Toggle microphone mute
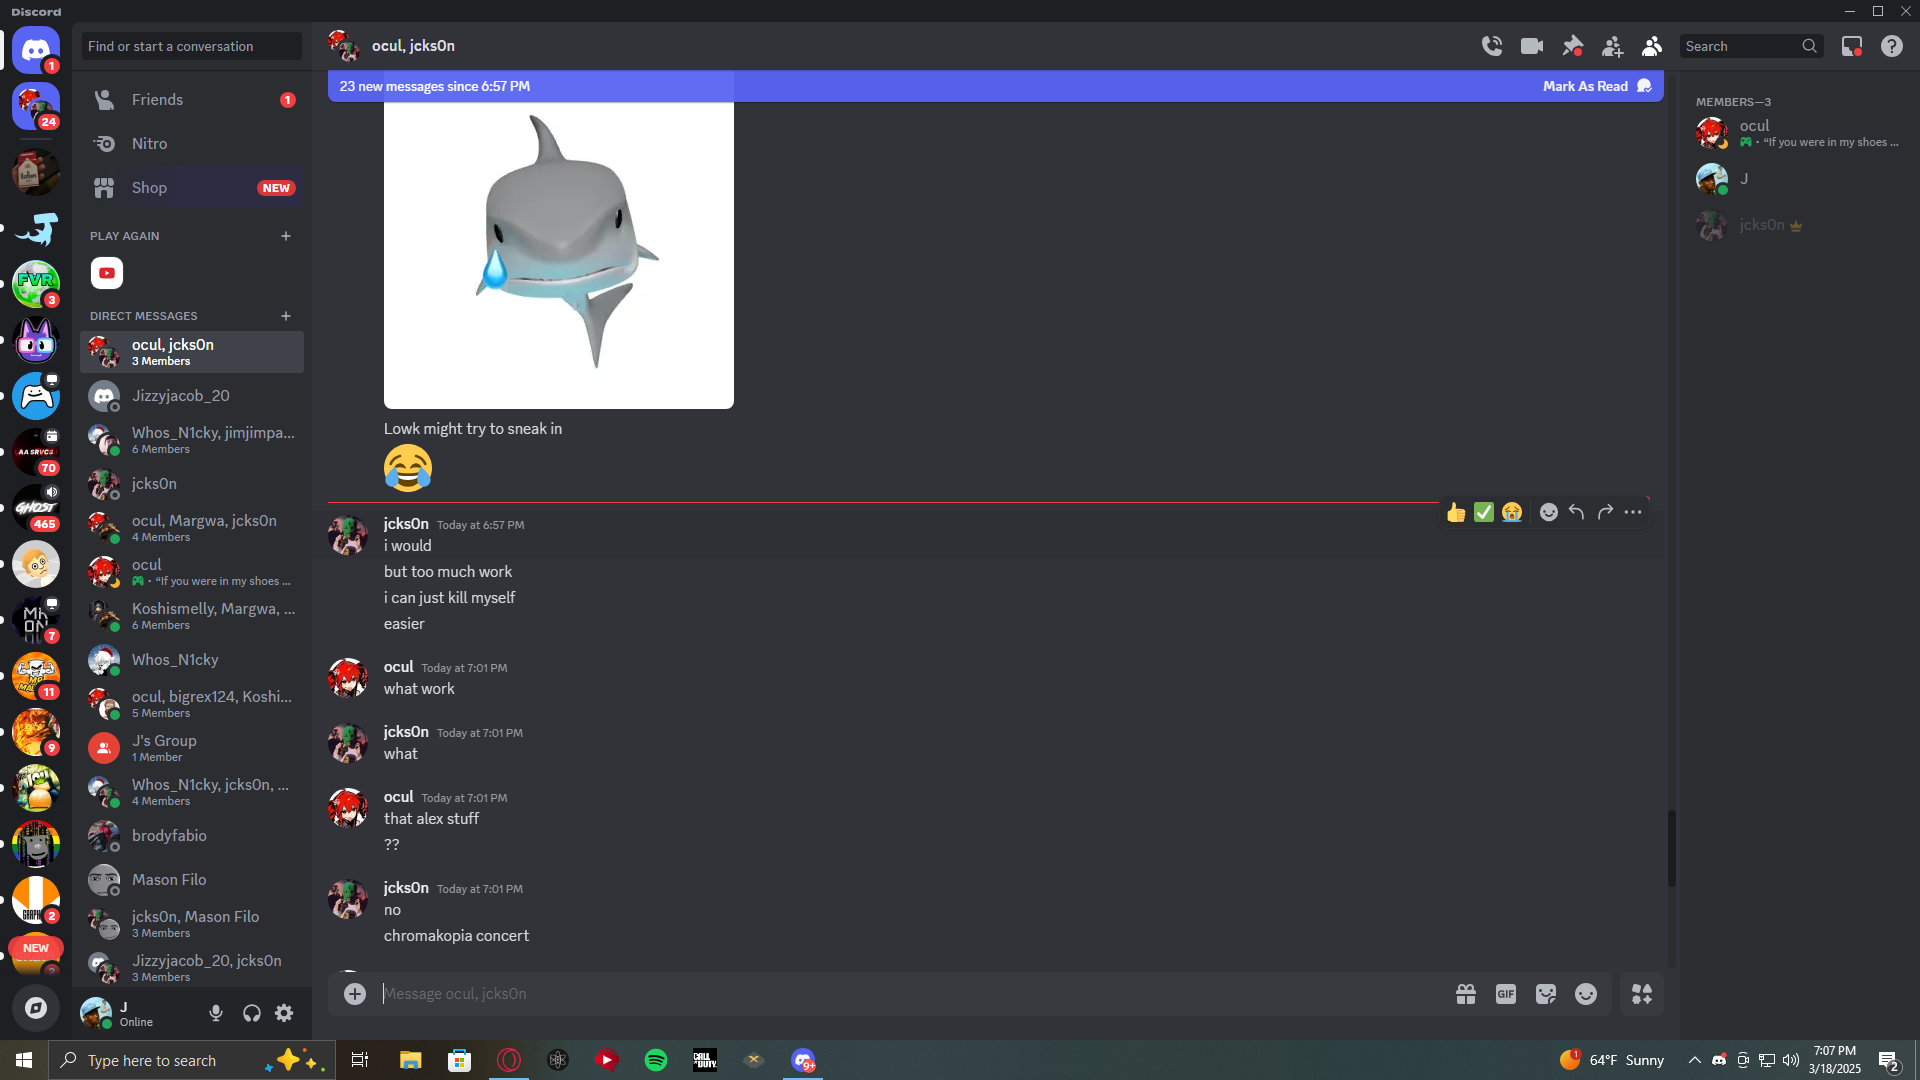The image size is (1920, 1080). (x=216, y=1013)
